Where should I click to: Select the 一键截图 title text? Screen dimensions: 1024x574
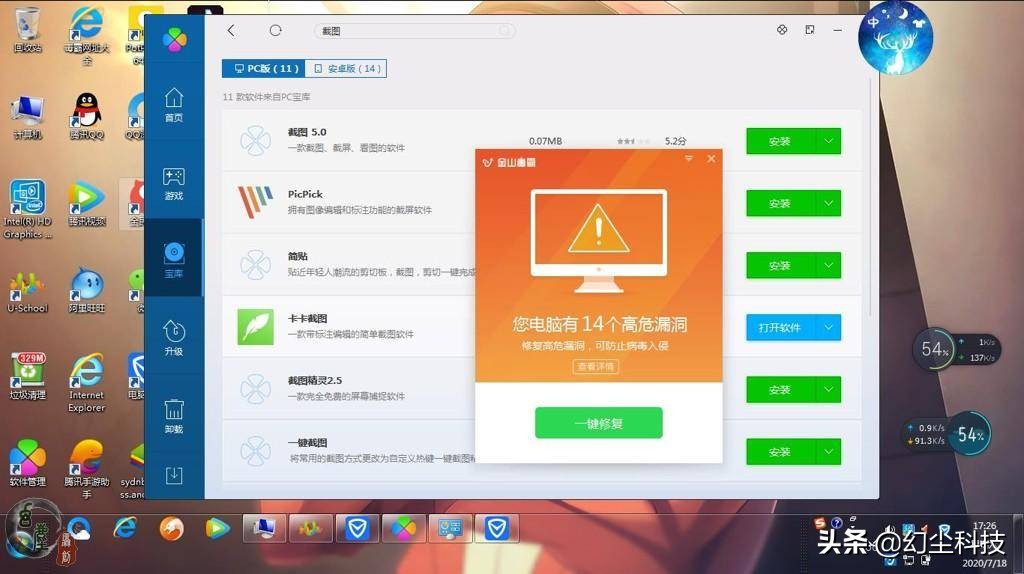coord(308,443)
